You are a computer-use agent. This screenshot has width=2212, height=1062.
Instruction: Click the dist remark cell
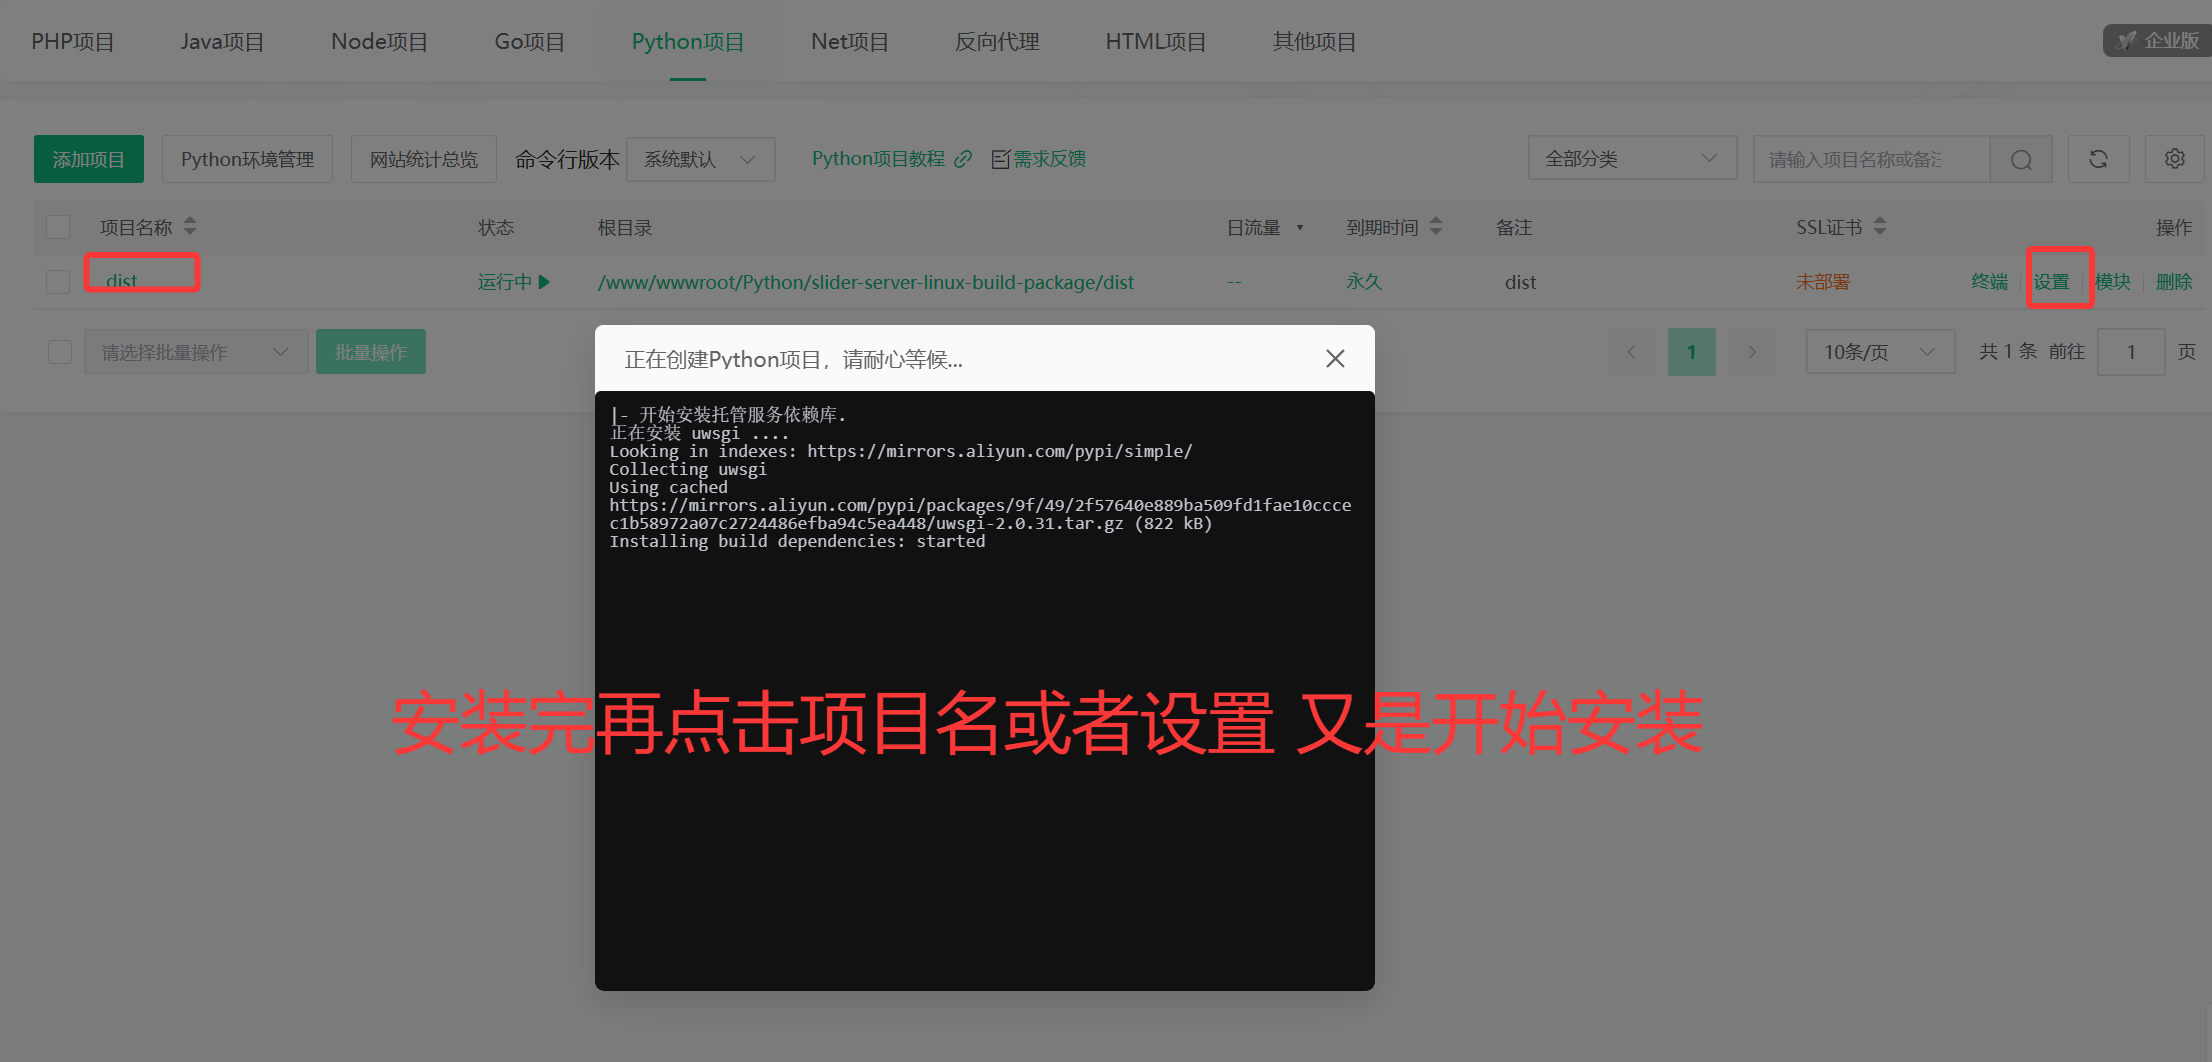click(x=1520, y=282)
